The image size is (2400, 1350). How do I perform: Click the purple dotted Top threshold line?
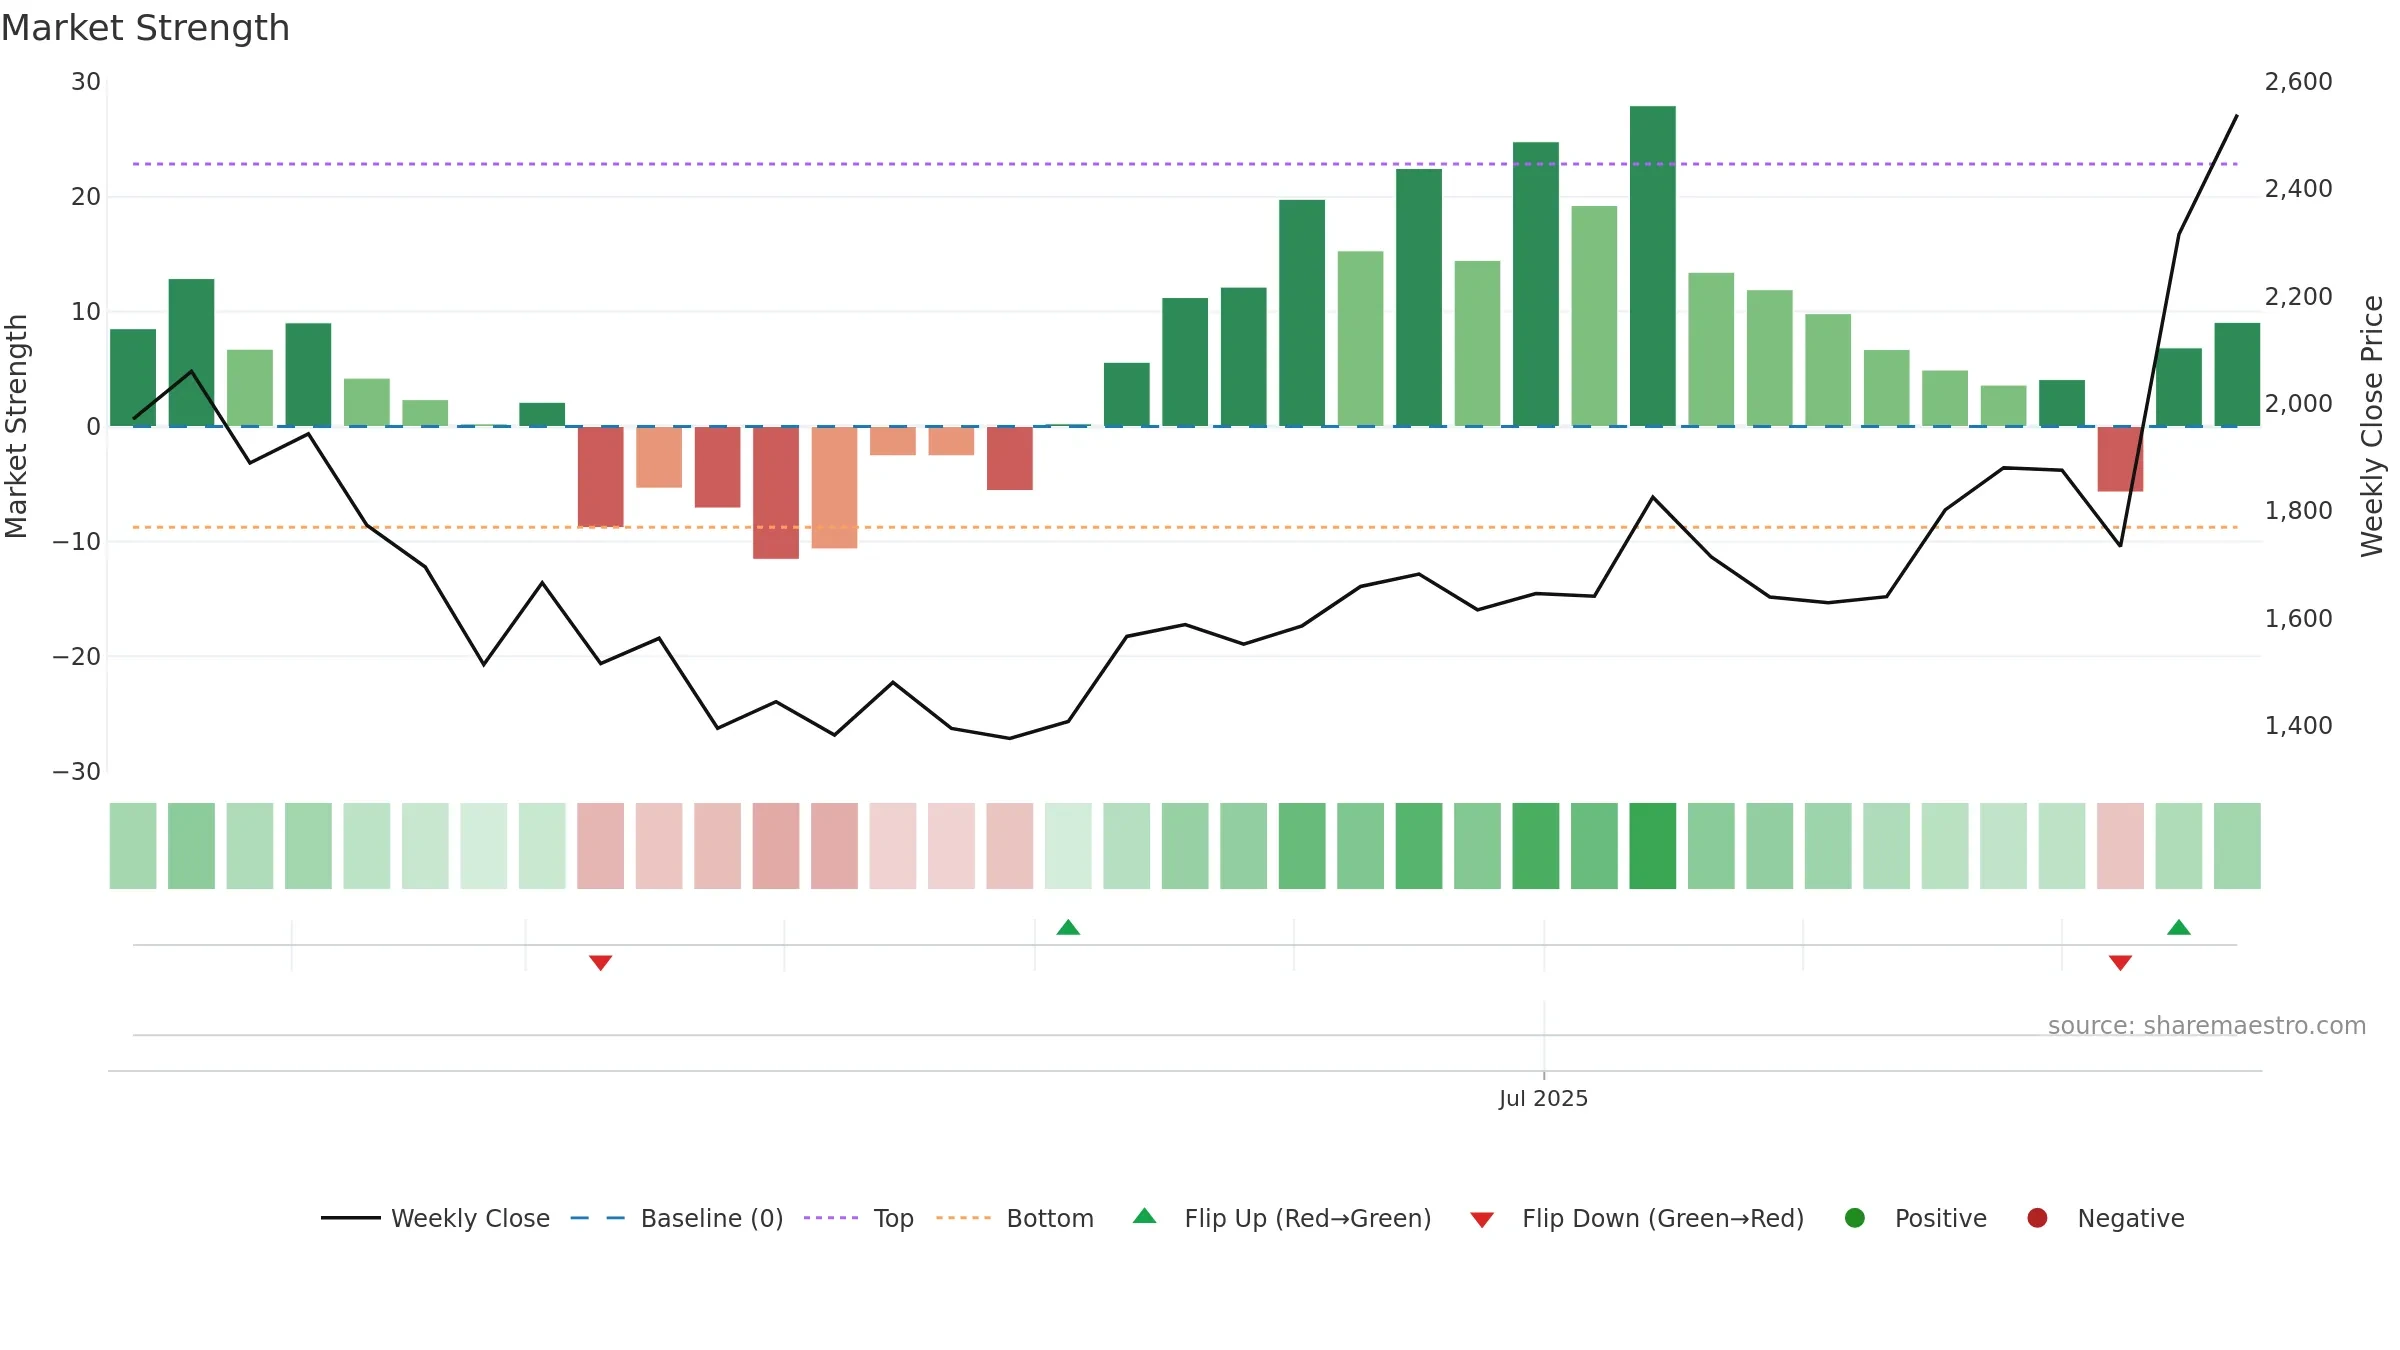(1185, 164)
